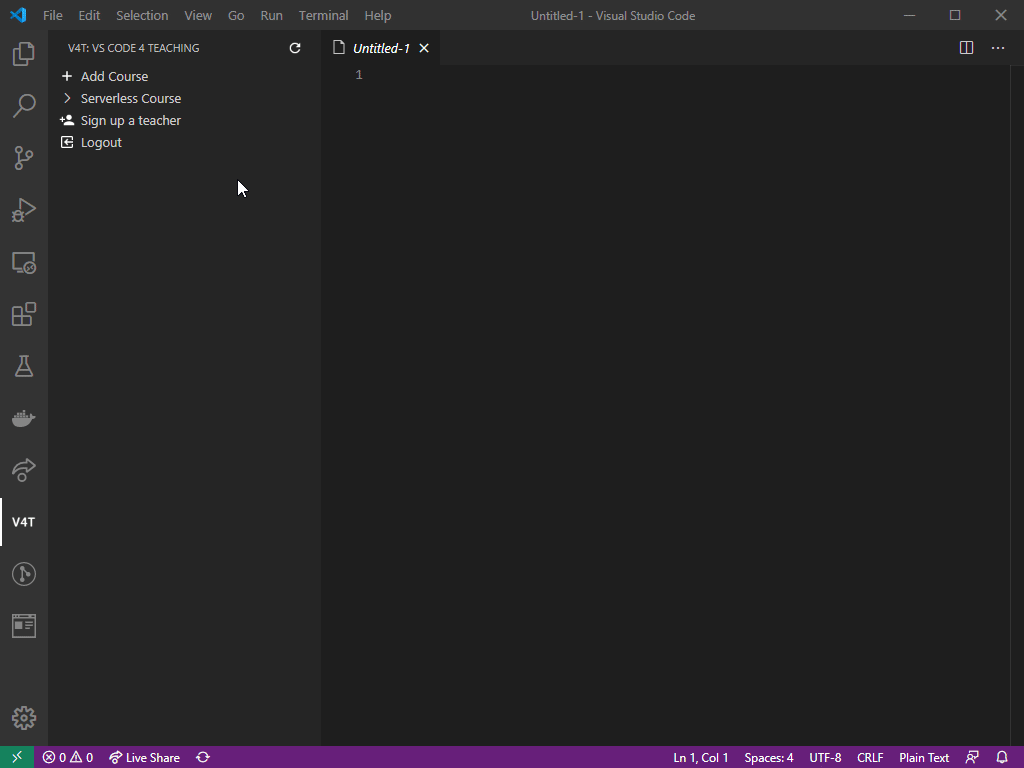Expand the Serverless Course tree item
The width and height of the screenshot is (1024, 768).
pyautogui.click(x=67, y=99)
